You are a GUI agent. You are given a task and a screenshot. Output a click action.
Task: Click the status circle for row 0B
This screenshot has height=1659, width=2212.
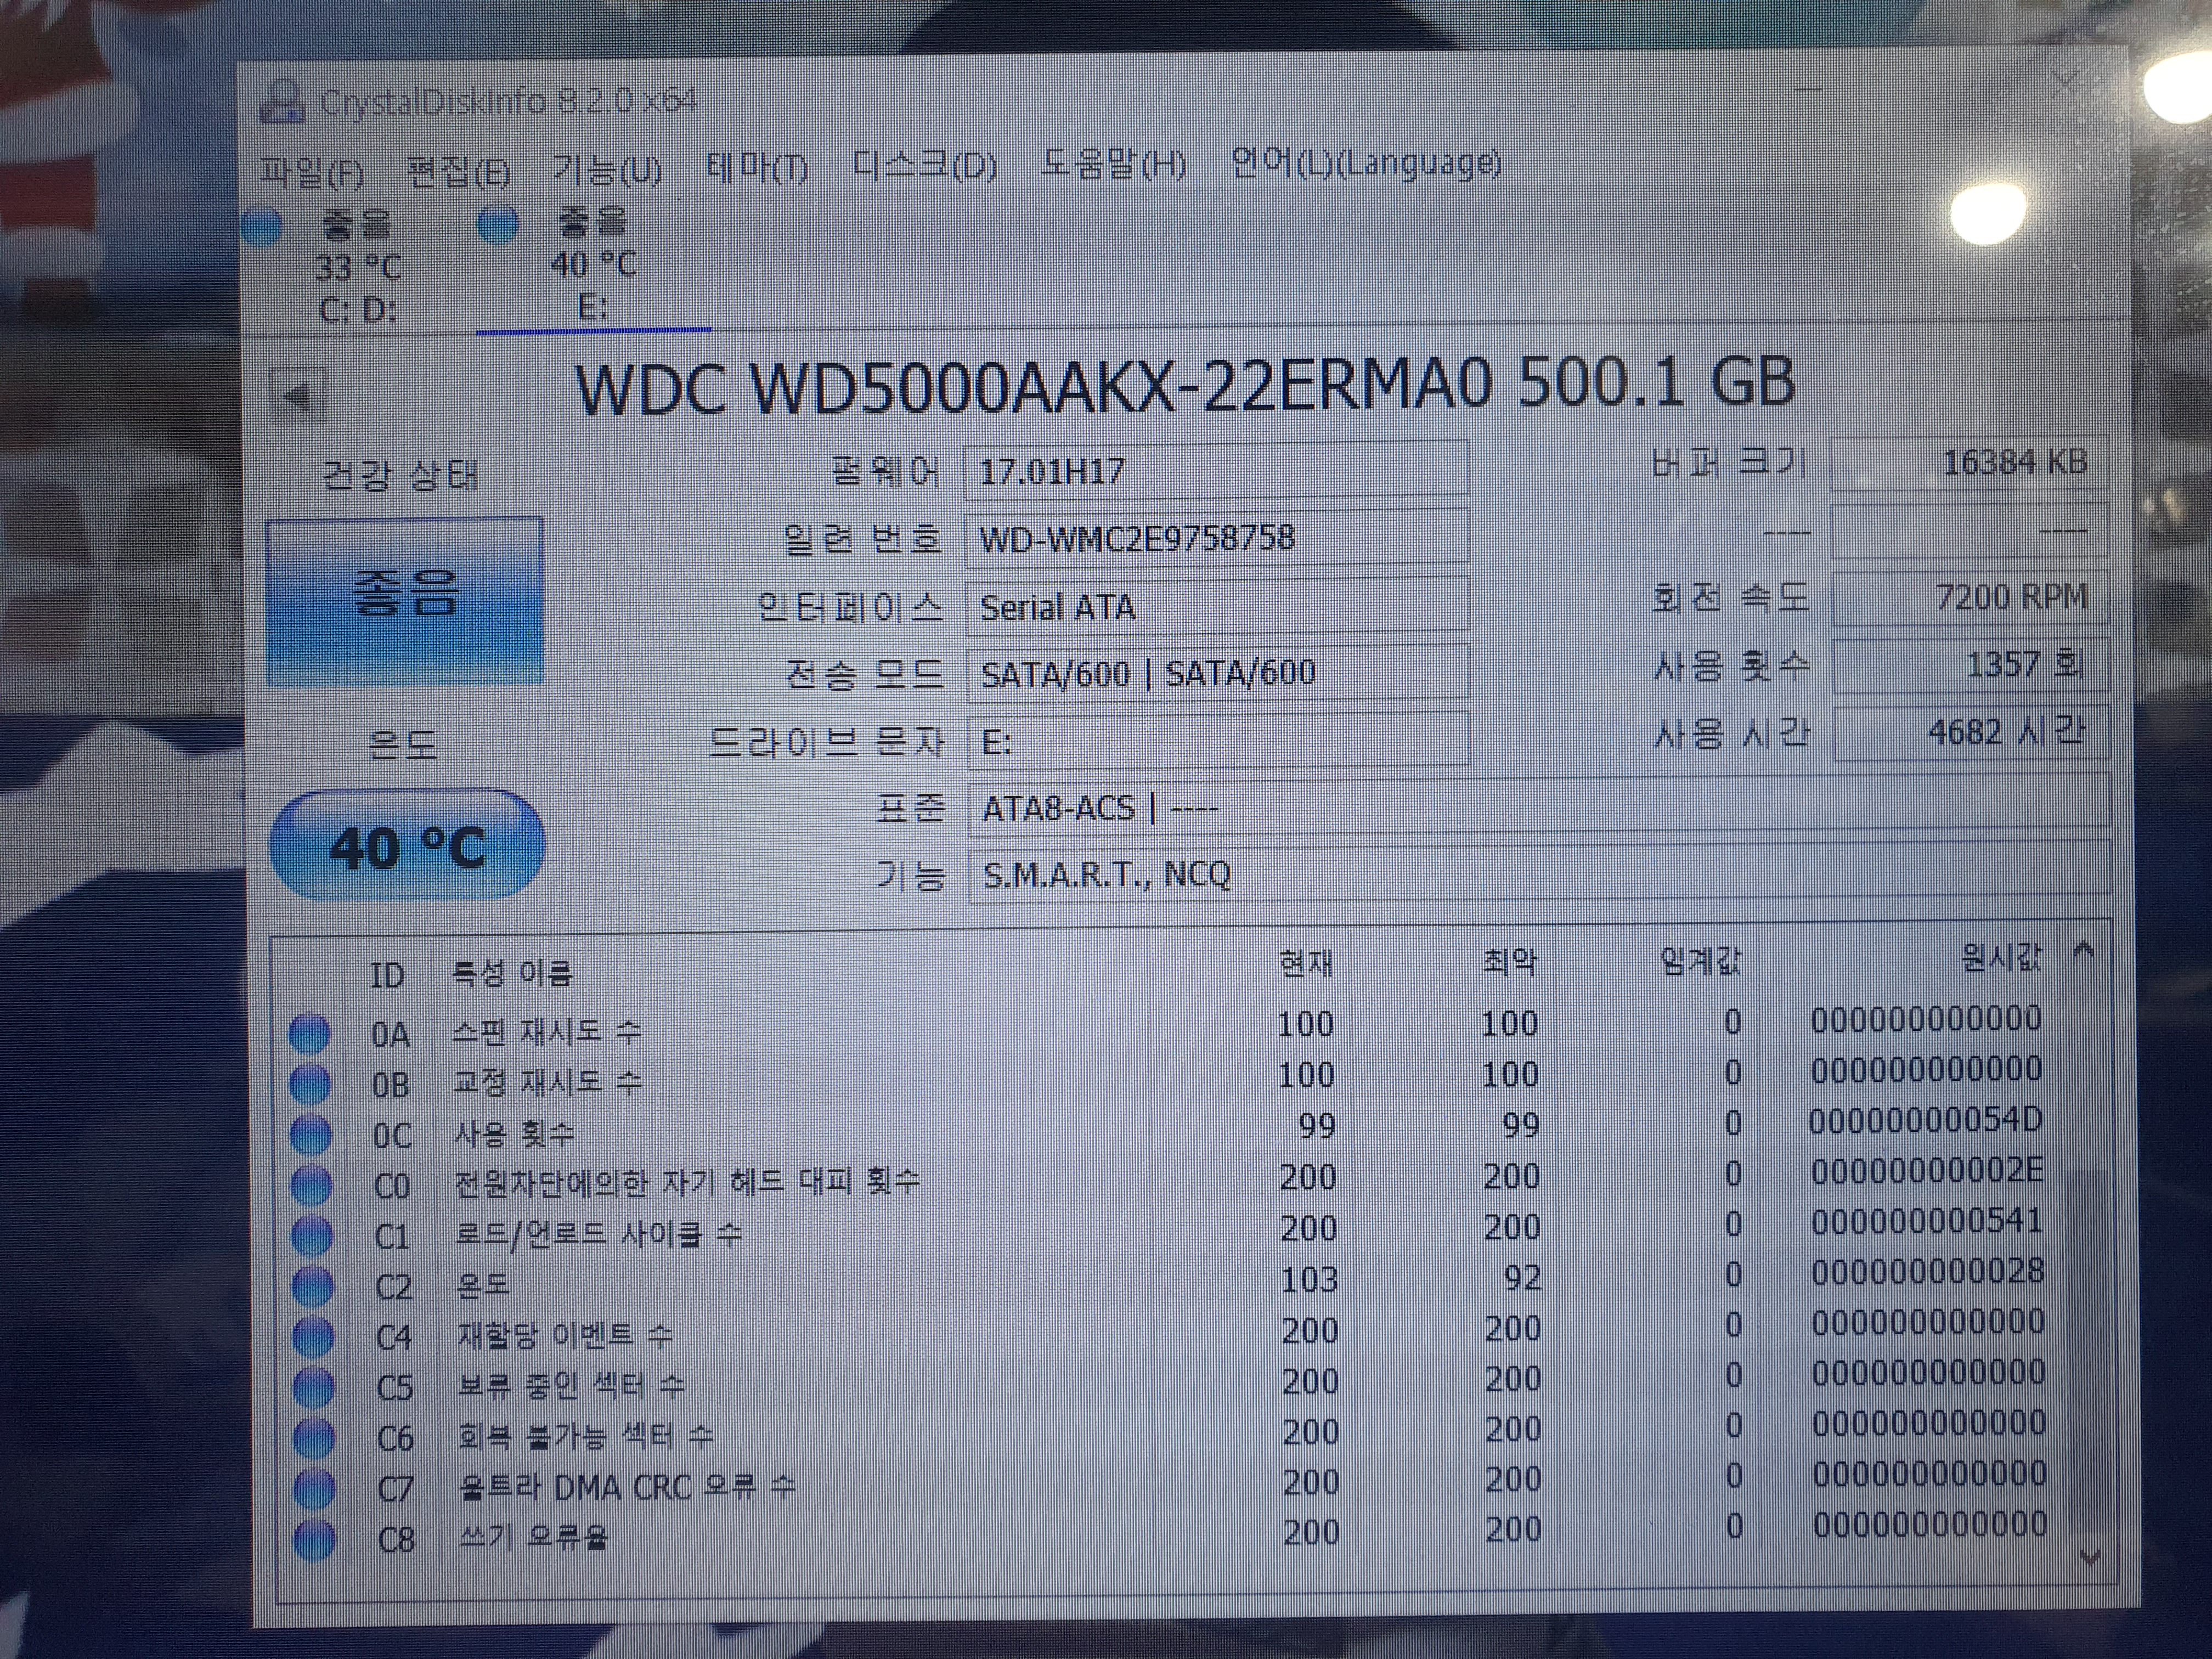pyautogui.click(x=310, y=1085)
